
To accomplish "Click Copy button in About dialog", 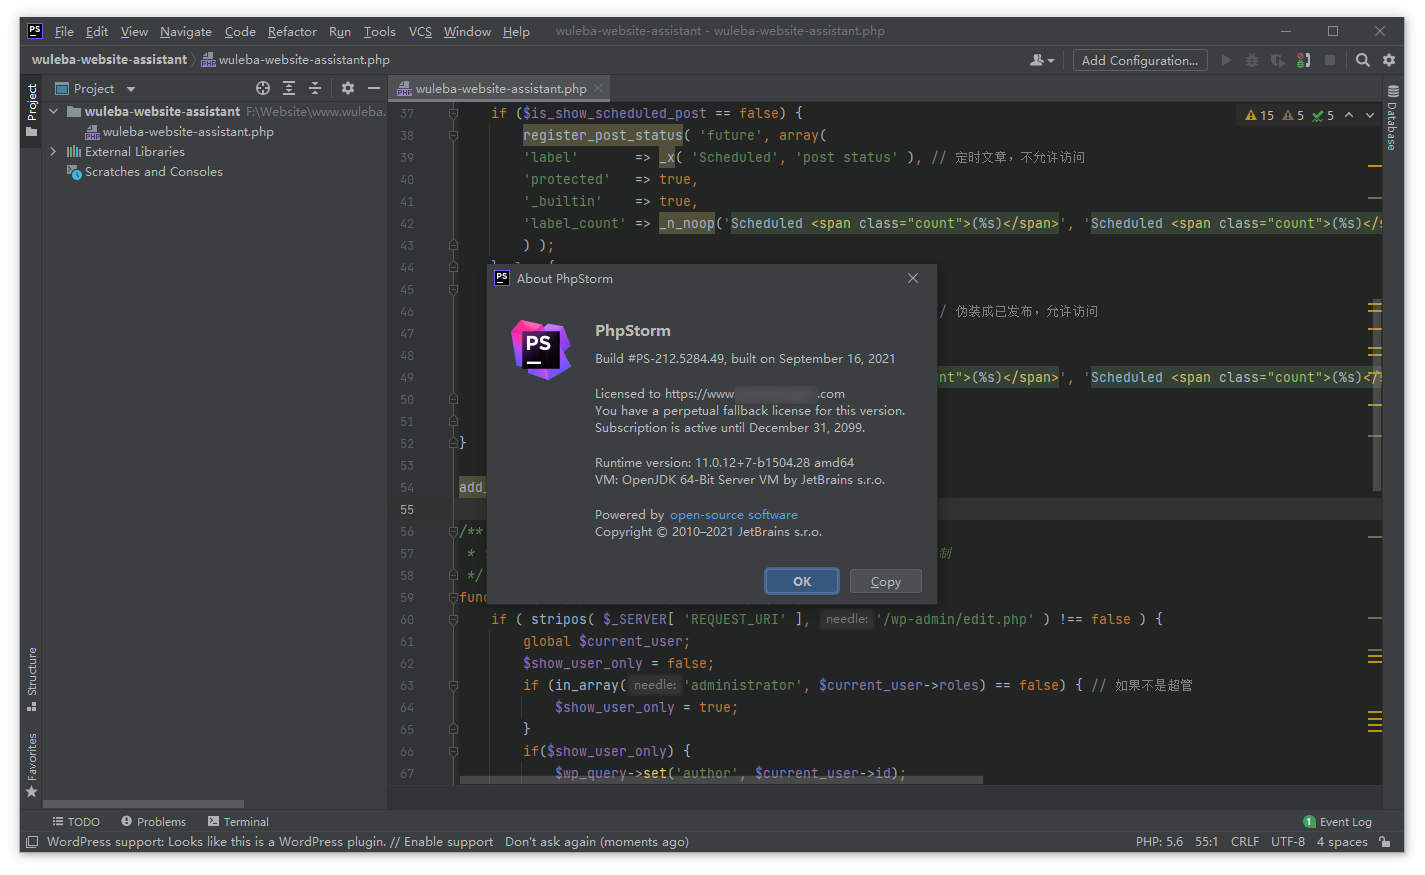I will click(x=886, y=581).
